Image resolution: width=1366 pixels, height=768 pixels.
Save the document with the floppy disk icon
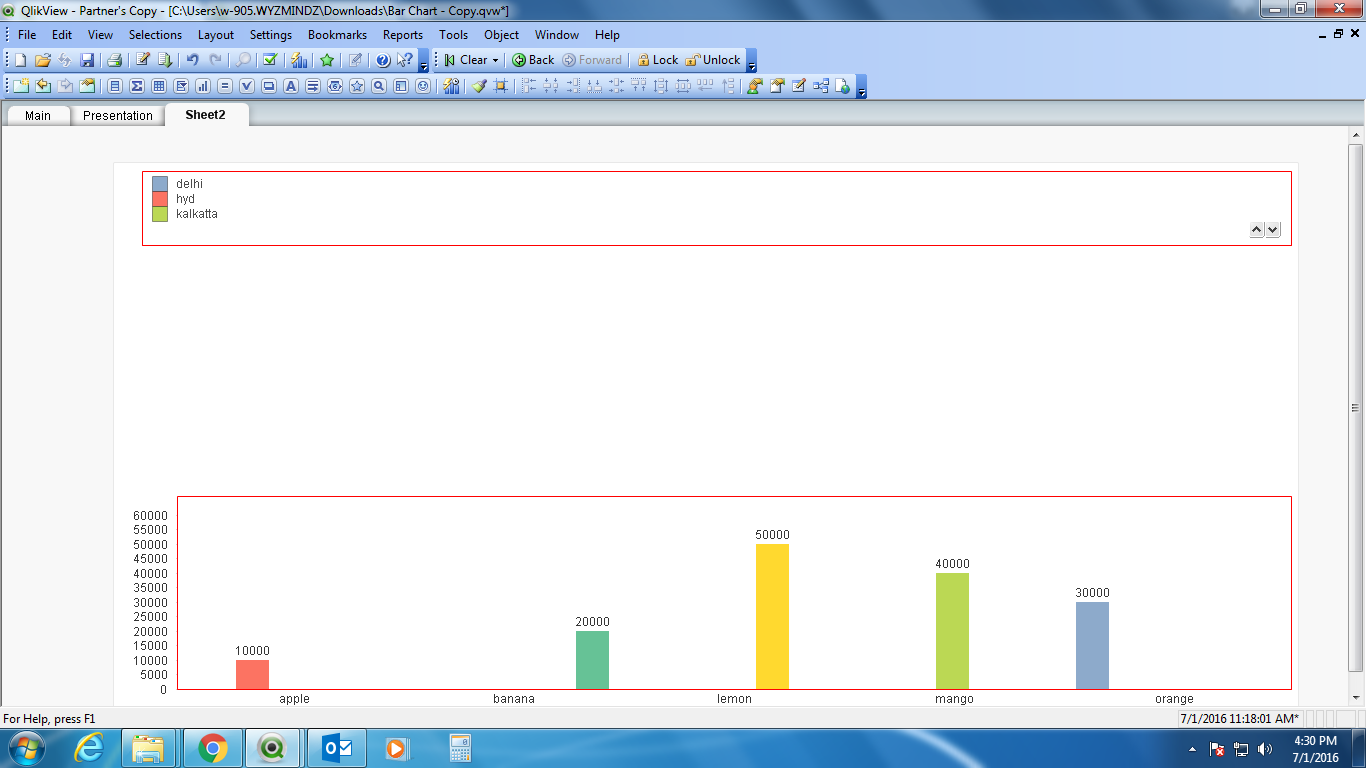87,60
